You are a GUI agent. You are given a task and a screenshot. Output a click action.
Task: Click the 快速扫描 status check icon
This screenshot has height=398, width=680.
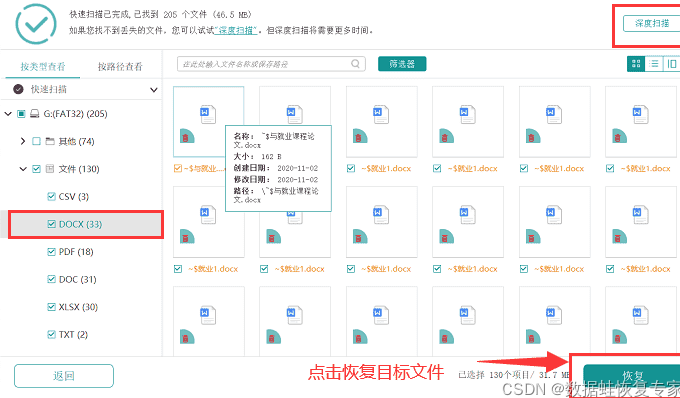tap(18, 89)
